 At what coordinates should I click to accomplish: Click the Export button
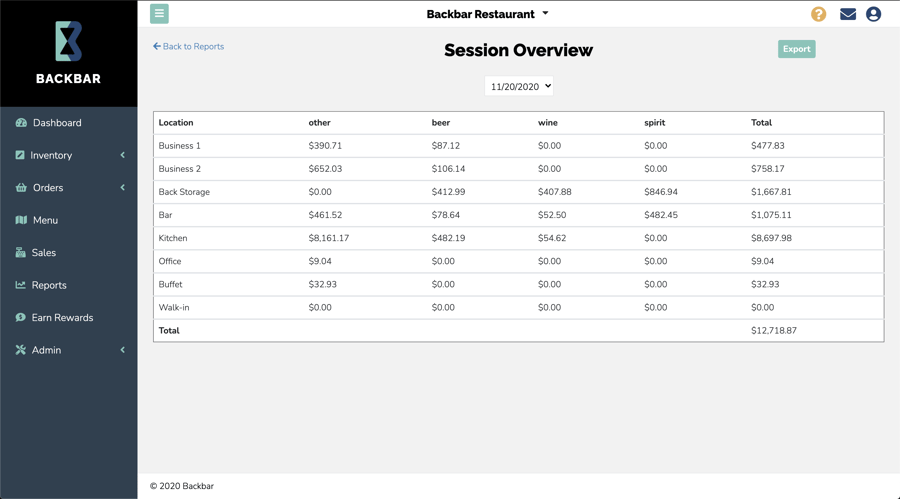tap(797, 49)
